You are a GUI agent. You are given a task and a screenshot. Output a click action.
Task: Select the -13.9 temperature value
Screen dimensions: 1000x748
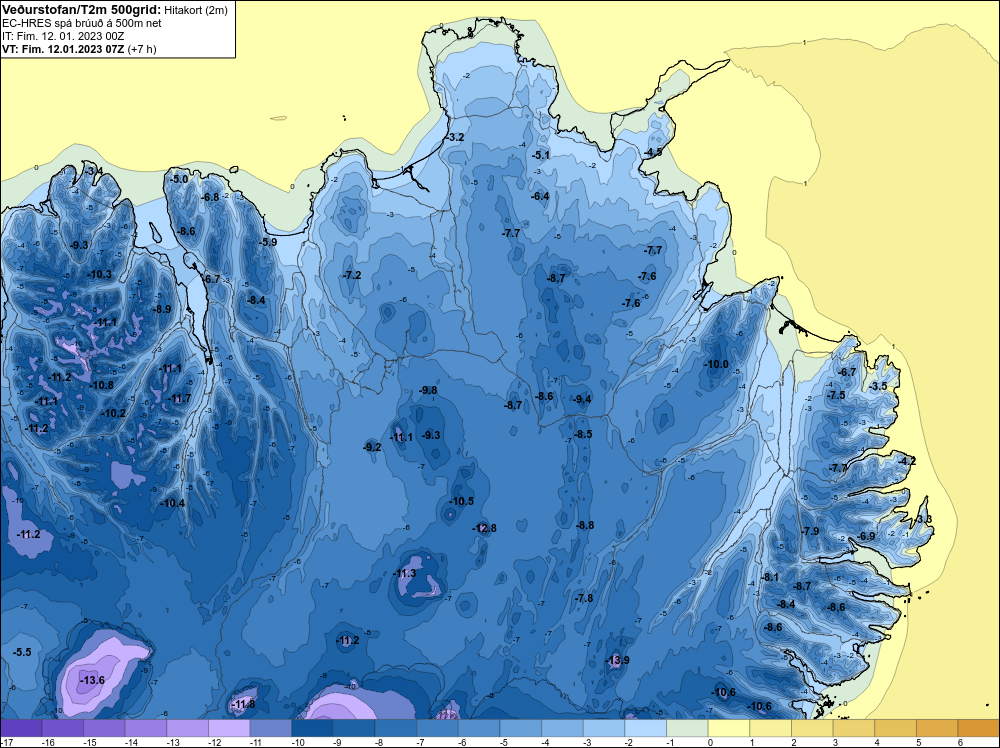(x=617, y=659)
